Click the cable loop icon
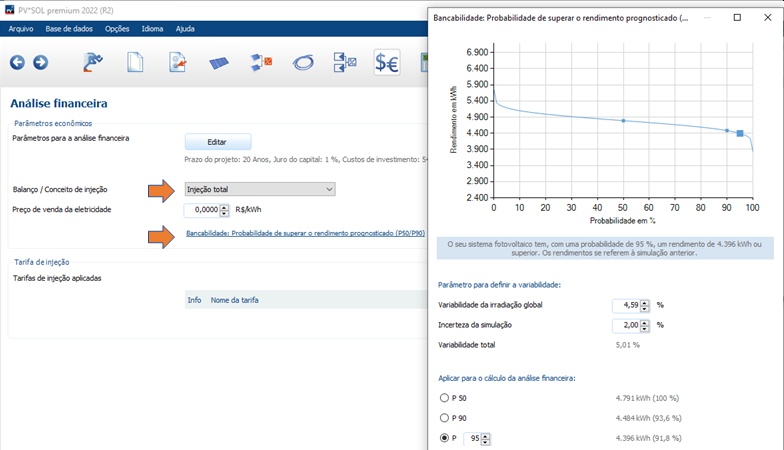 coord(303,64)
